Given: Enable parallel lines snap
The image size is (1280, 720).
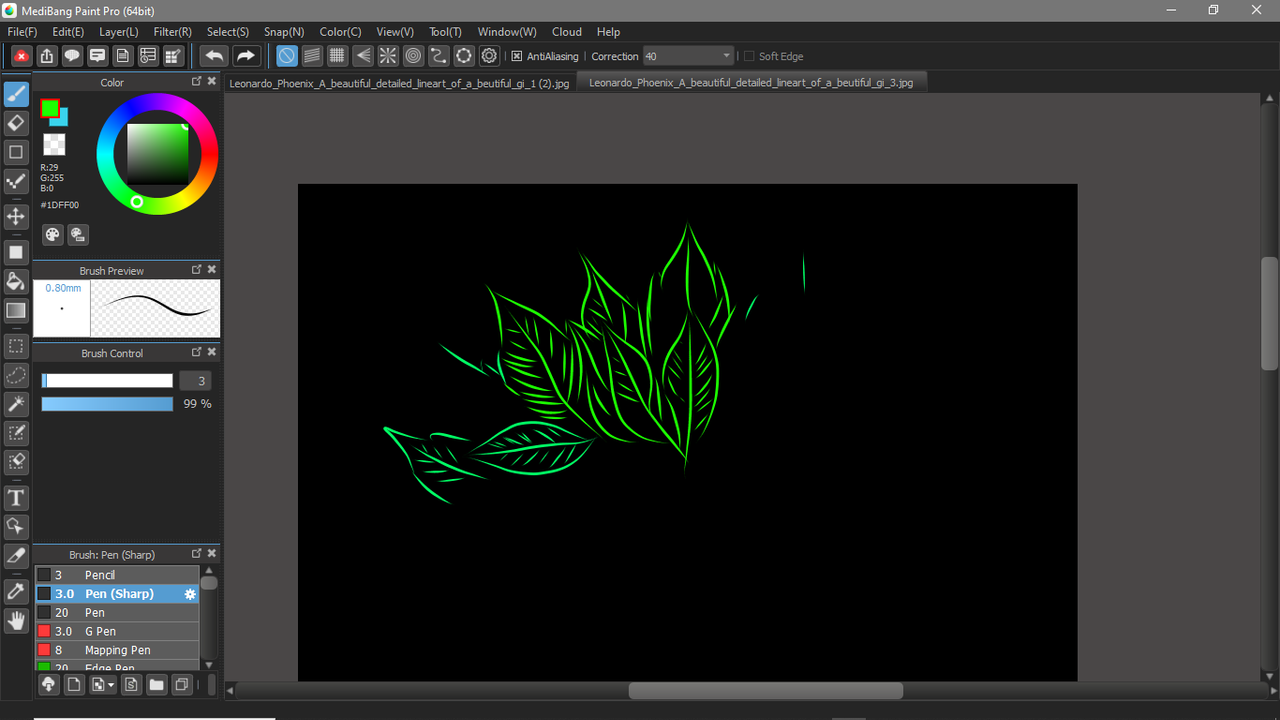Looking at the screenshot, I should 312,56.
